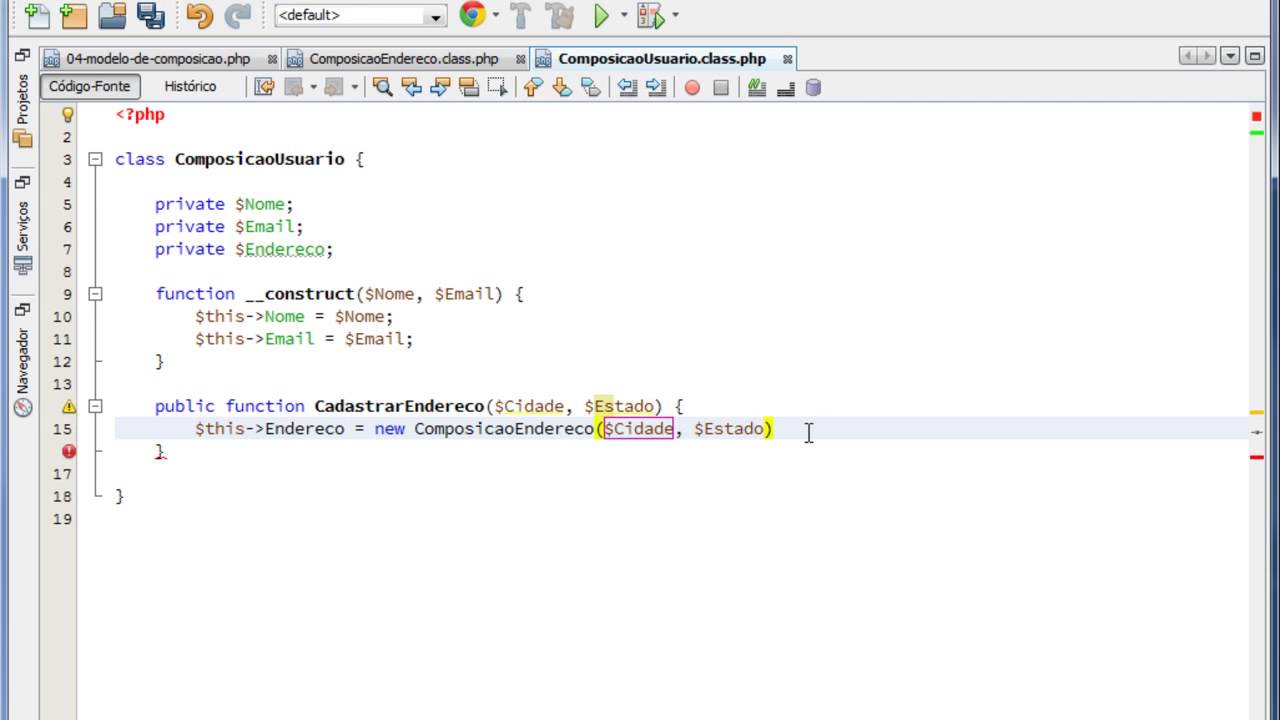Click the red error stripe marker at top right
The width and height of the screenshot is (1280, 720).
1257,116
